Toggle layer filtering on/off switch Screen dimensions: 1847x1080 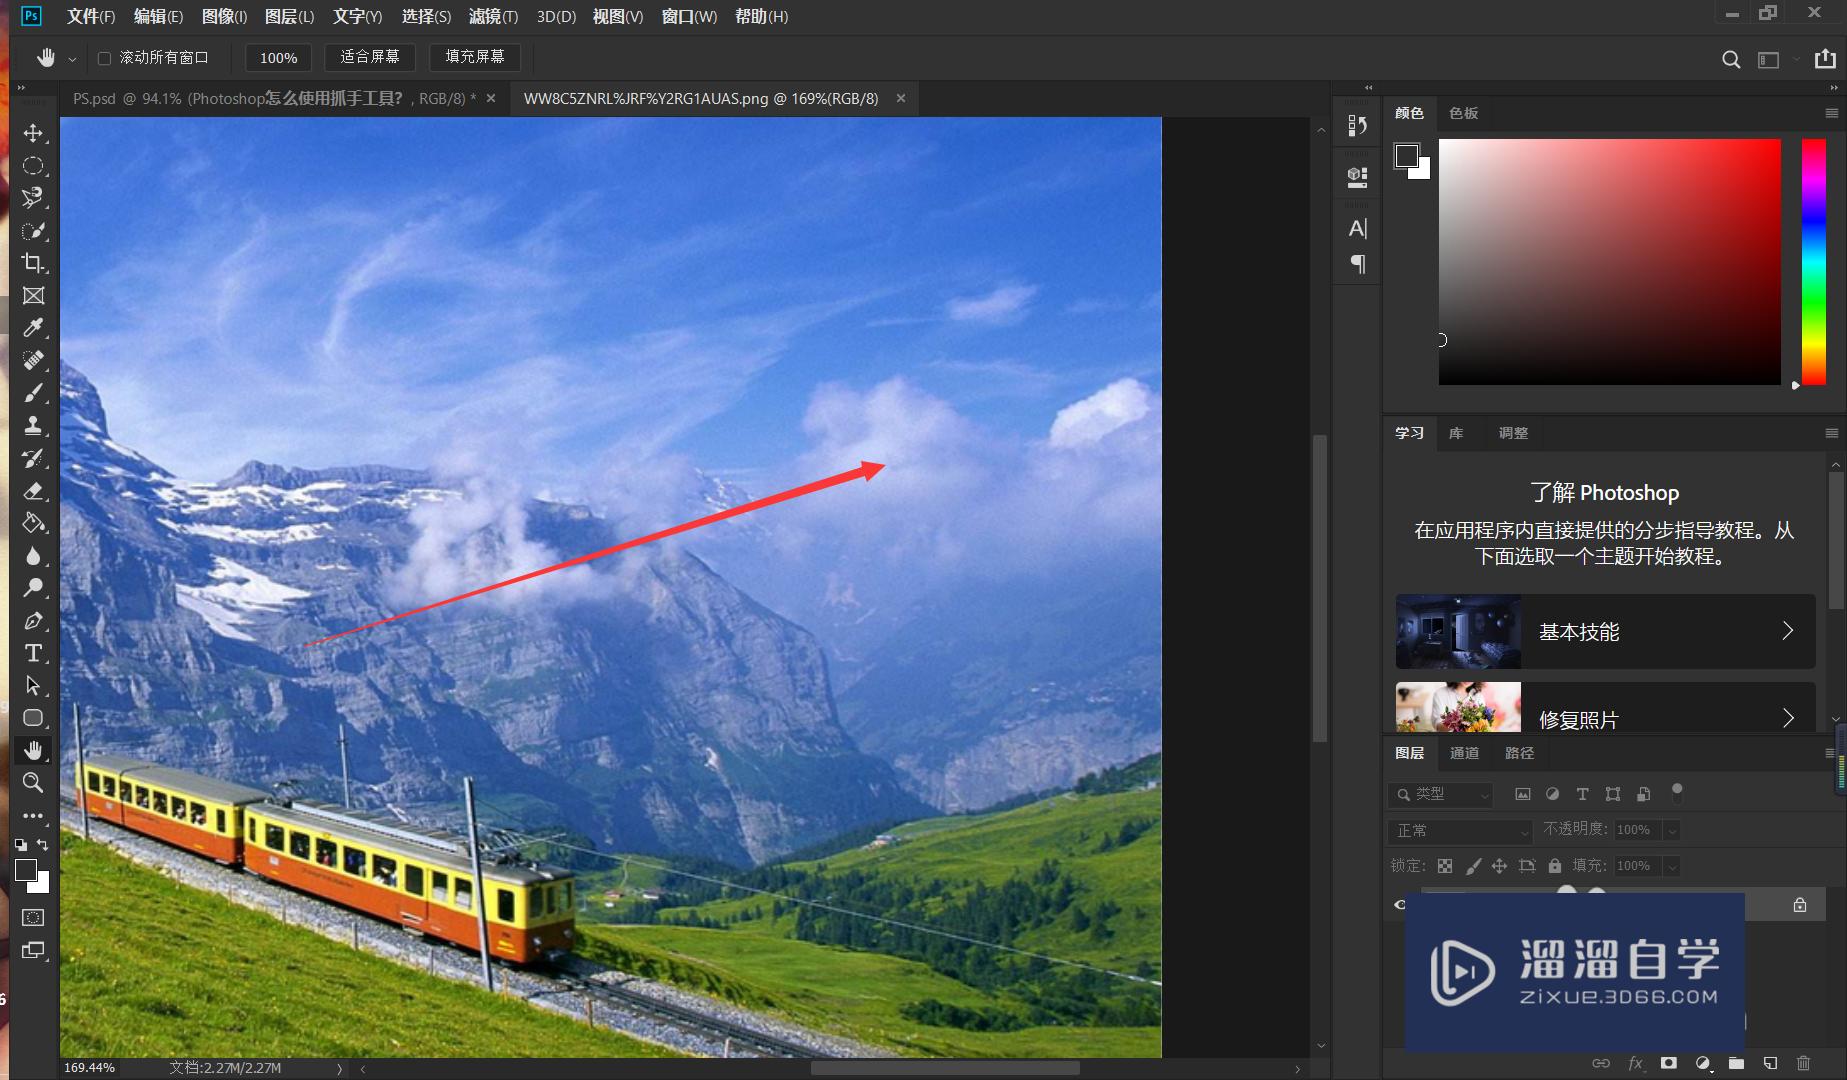point(1677,793)
